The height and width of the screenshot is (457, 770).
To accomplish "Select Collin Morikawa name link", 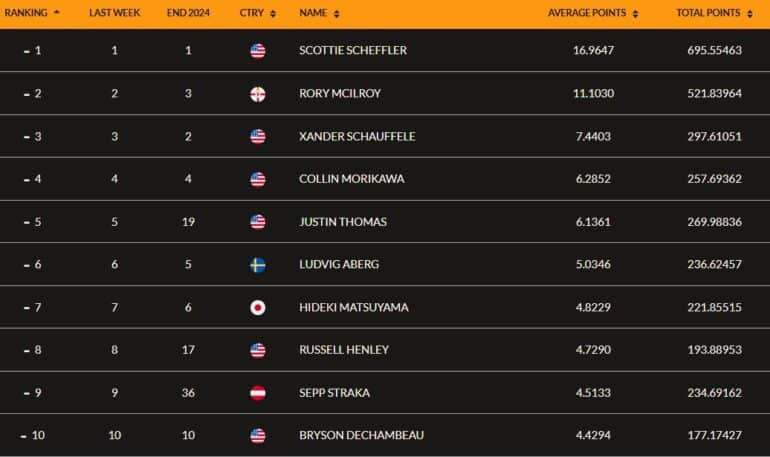I will [x=352, y=179].
